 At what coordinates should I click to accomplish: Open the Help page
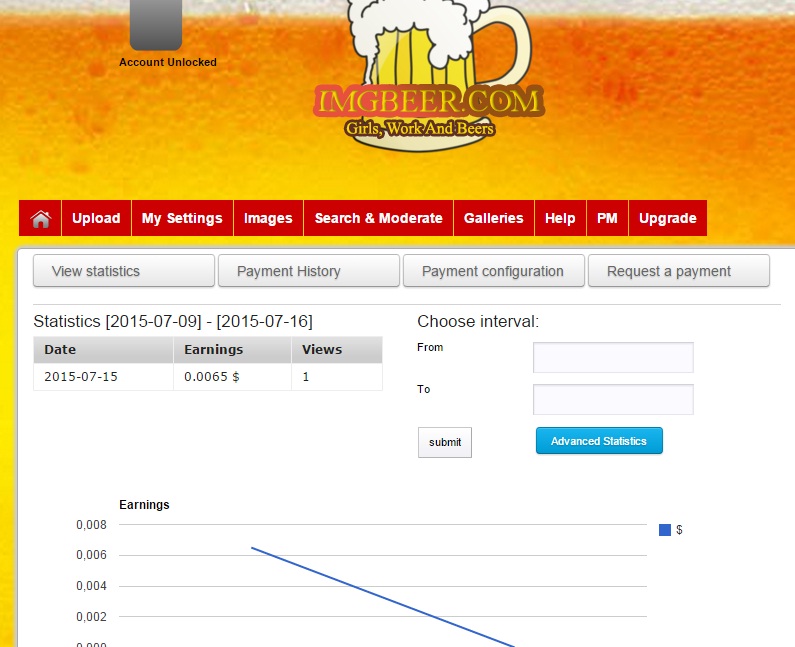pyautogui.click(x=560, y=219)
